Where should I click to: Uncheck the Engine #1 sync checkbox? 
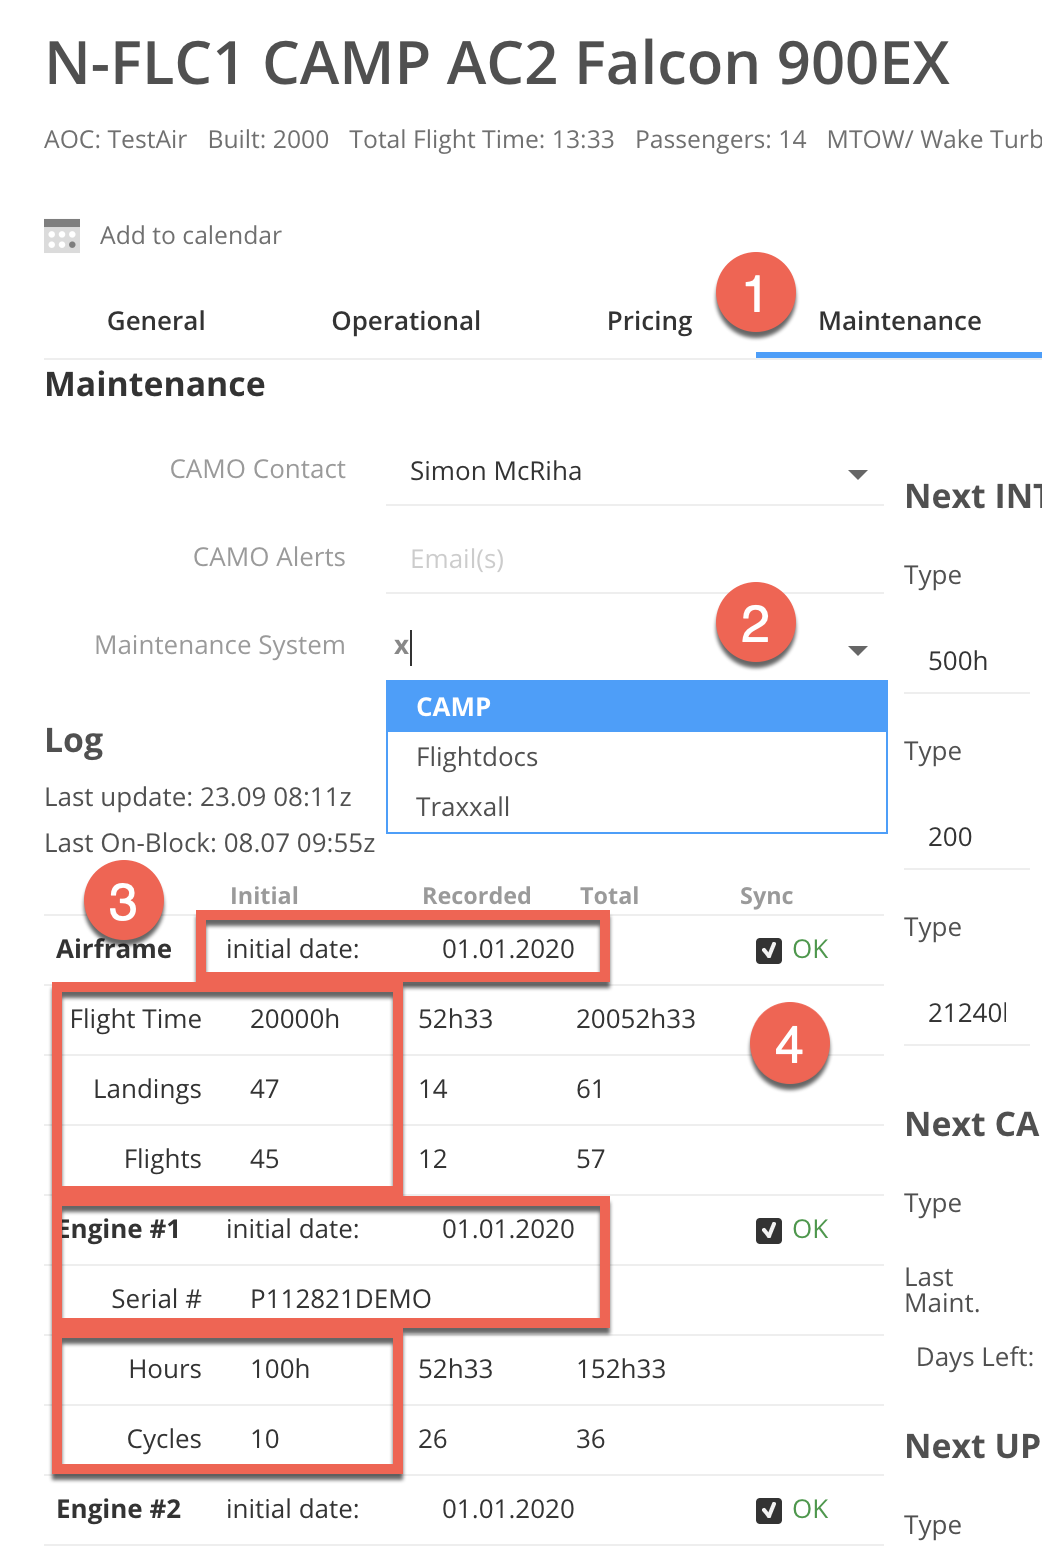(x=768, y=1230)
